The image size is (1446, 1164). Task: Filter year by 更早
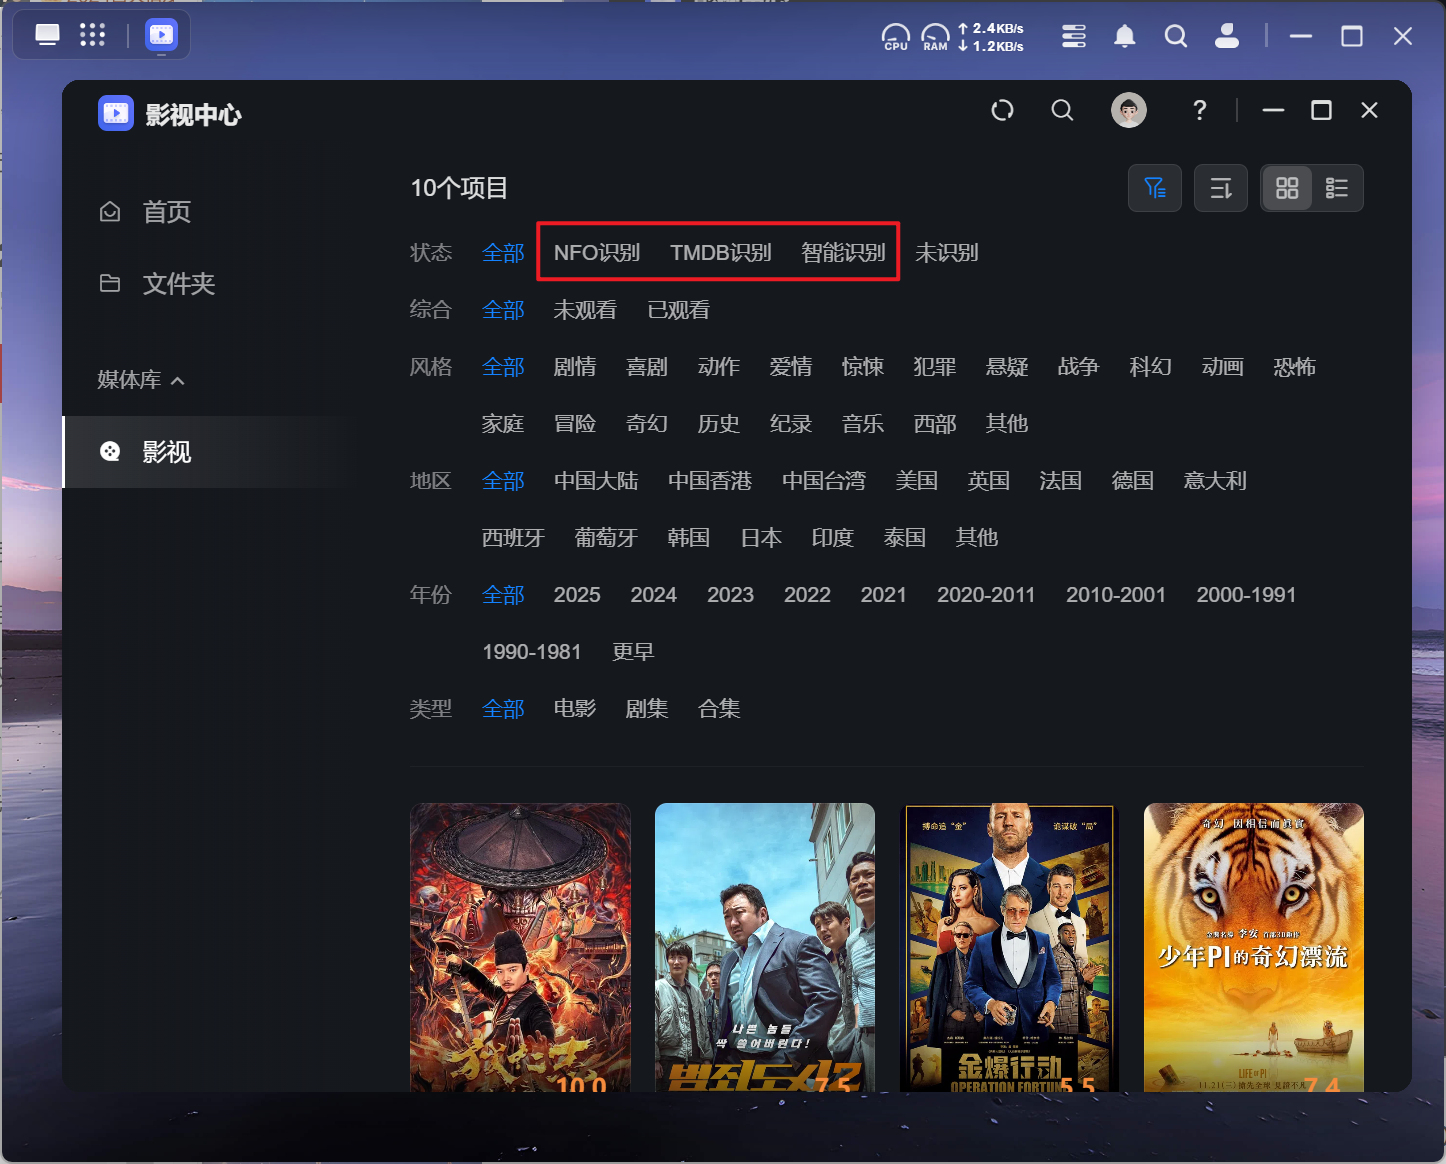click(x=633, y=652)
